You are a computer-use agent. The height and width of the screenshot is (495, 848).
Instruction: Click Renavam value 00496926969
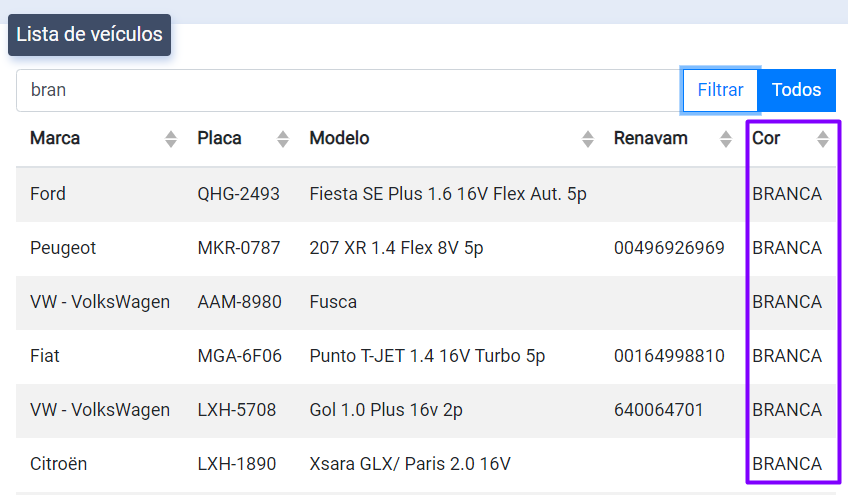[x=669, y=248]
